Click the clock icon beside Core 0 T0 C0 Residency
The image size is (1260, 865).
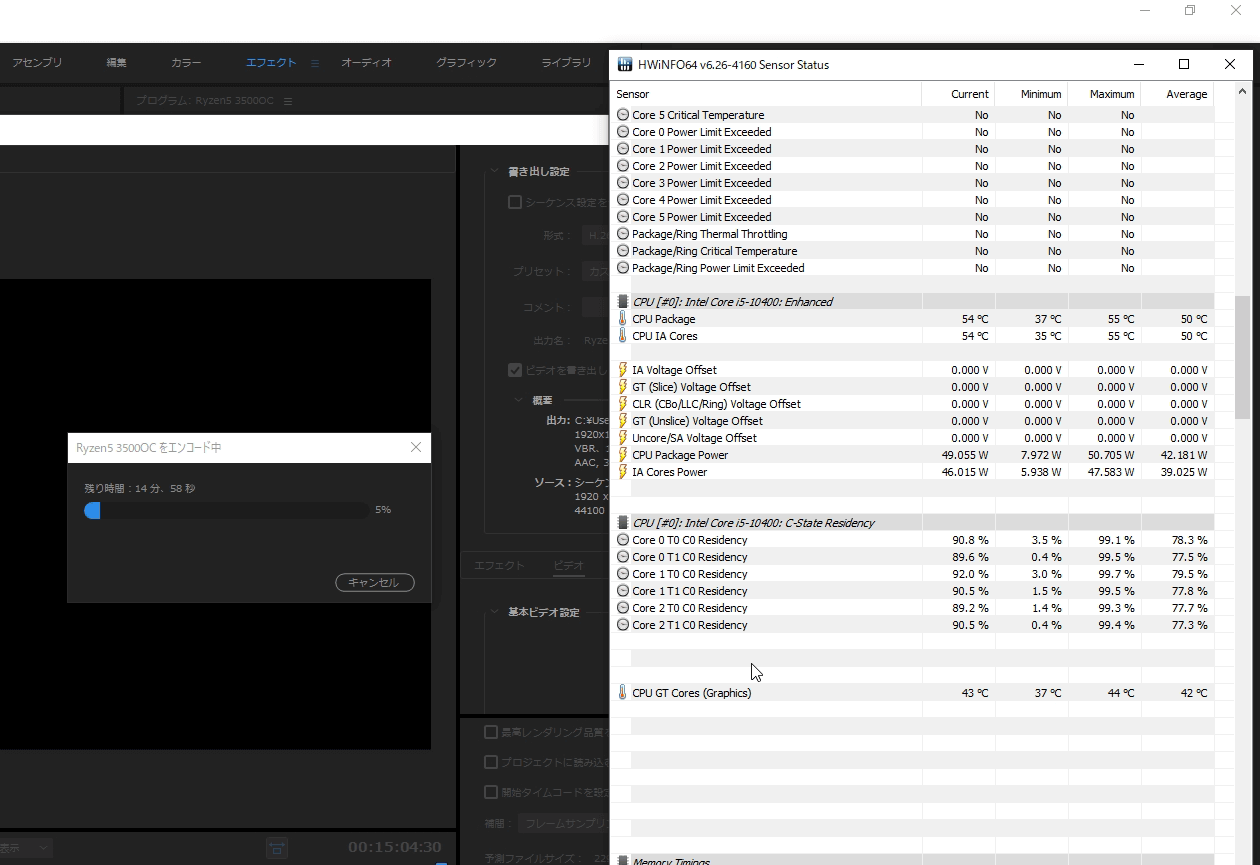623,540
